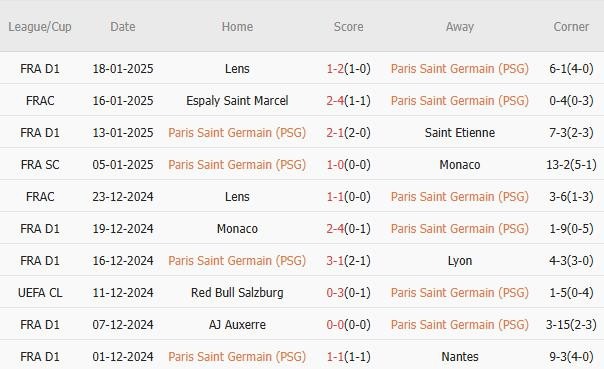Click Lyon in the Away column
Viewport: 604px width, 369px height.
click(x=460, y=261)
